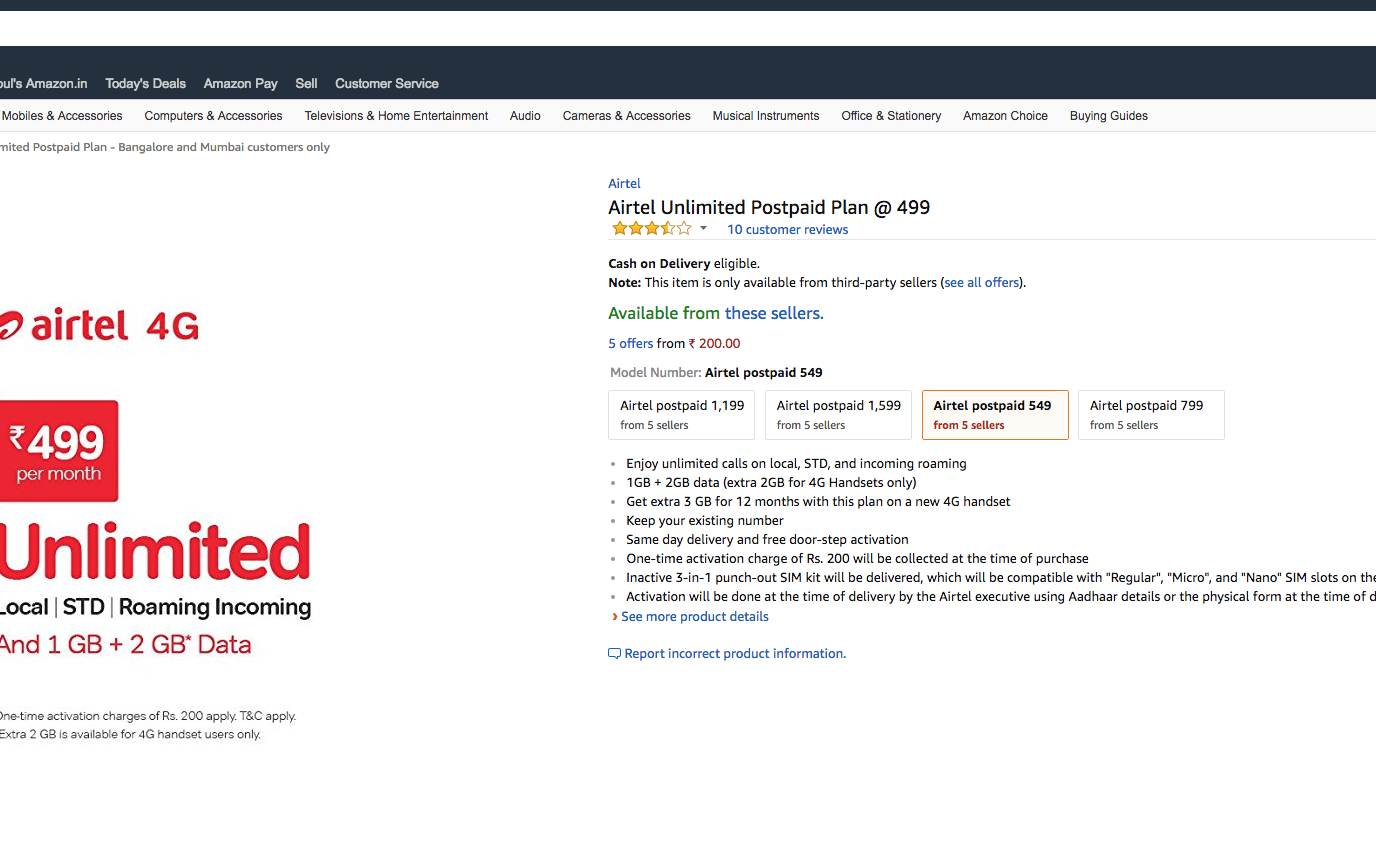
Task: Choose the Airtel postpaid 1,599 plan
Action: pos(838,415)
